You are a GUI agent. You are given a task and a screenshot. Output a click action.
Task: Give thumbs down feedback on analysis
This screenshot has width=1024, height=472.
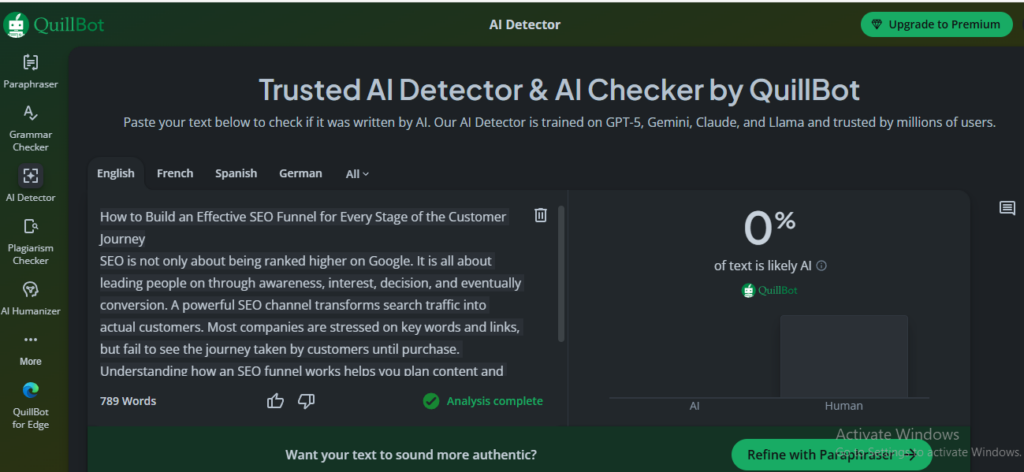(307, 401)
